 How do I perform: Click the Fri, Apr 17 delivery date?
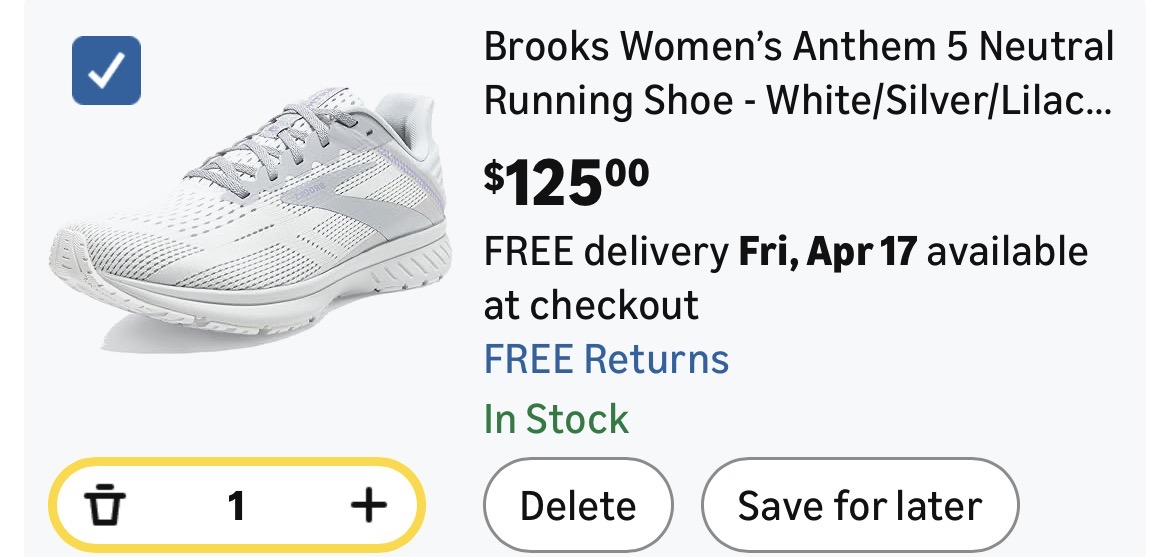[827, 251]
